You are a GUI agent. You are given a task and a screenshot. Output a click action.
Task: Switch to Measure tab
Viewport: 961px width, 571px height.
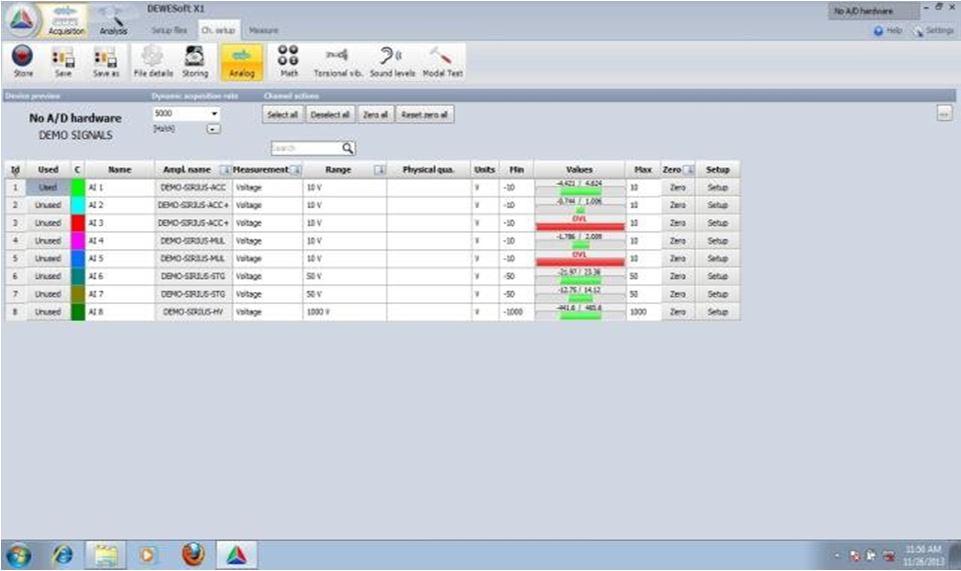tap(264, 30)
